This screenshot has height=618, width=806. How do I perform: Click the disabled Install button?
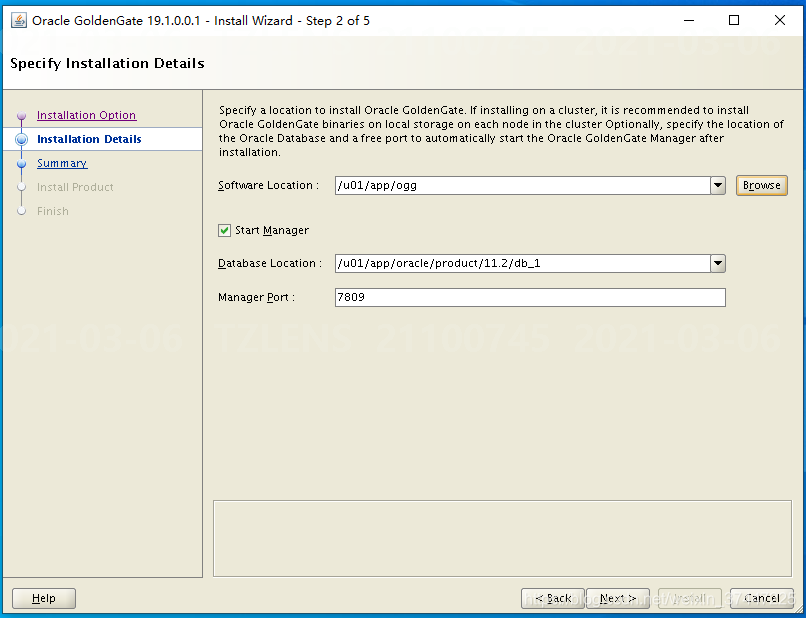click(x=690, y=598)
